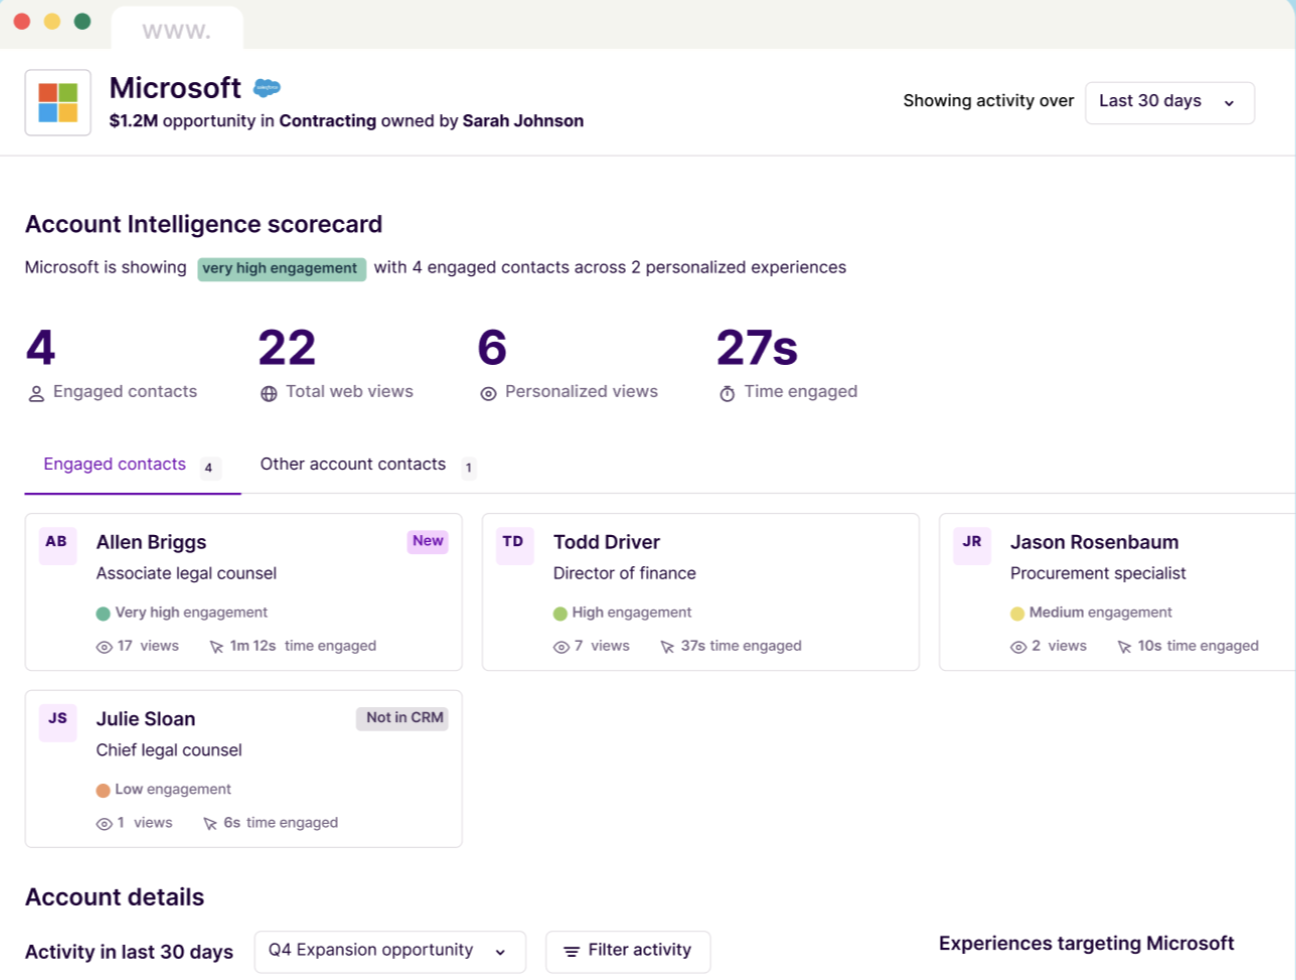This screenshot has height=980, width=1296.
Task: Click the person icon by Engaged contacts stat
Action: 36,394
